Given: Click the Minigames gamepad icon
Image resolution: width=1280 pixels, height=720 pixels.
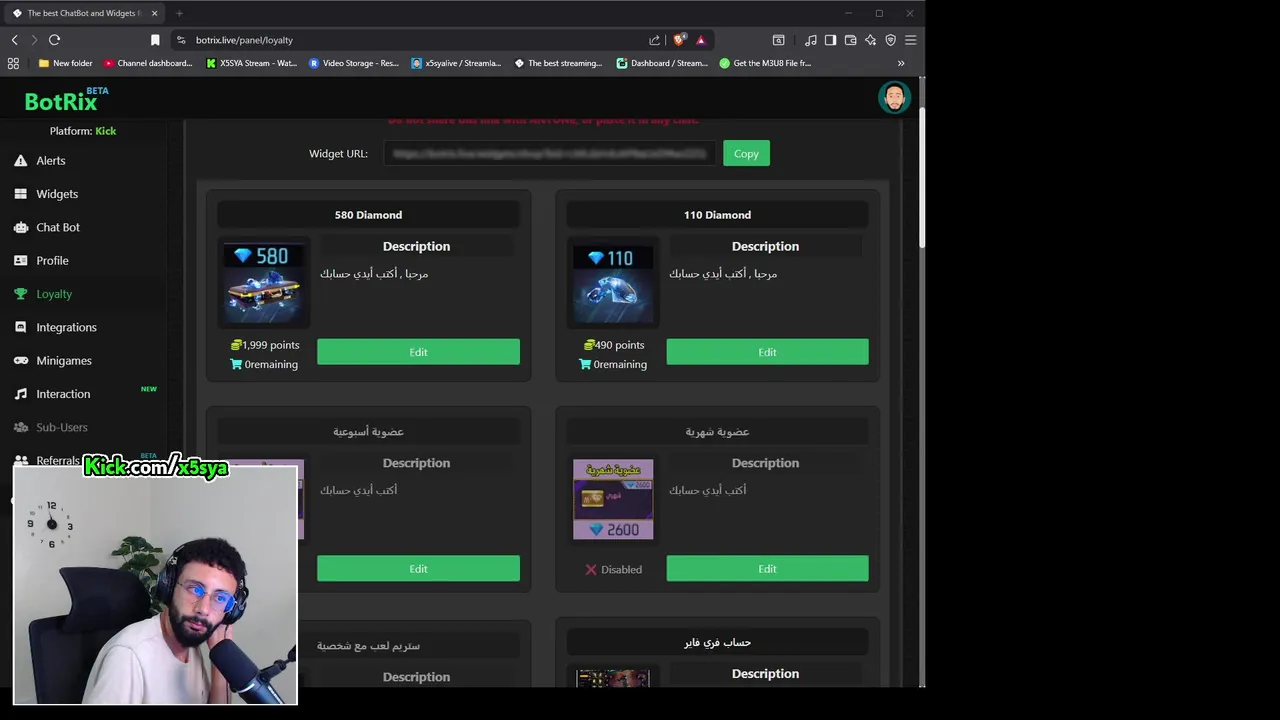Looking at the screenshot, I should (x=21, y=361).
